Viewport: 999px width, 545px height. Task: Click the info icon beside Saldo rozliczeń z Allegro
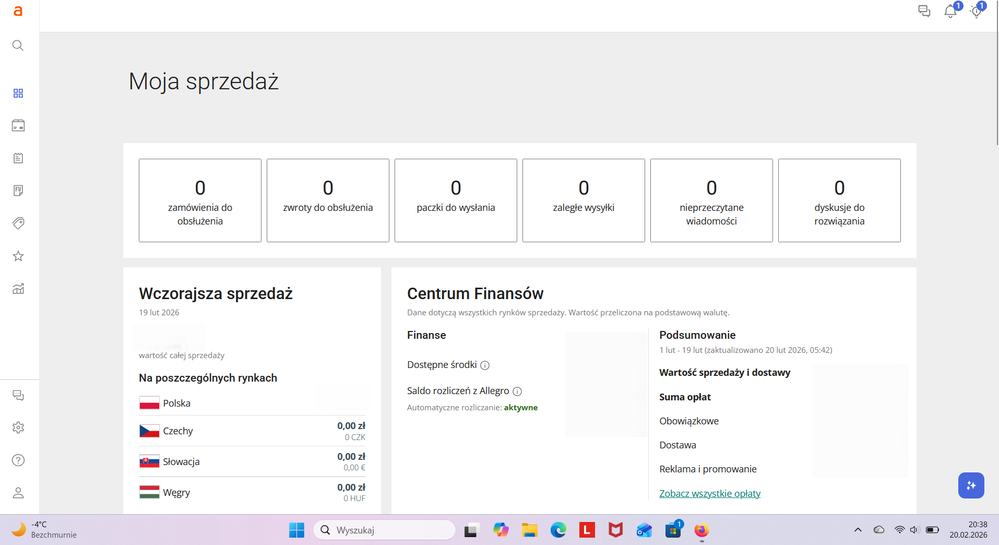tap(517, 391)
